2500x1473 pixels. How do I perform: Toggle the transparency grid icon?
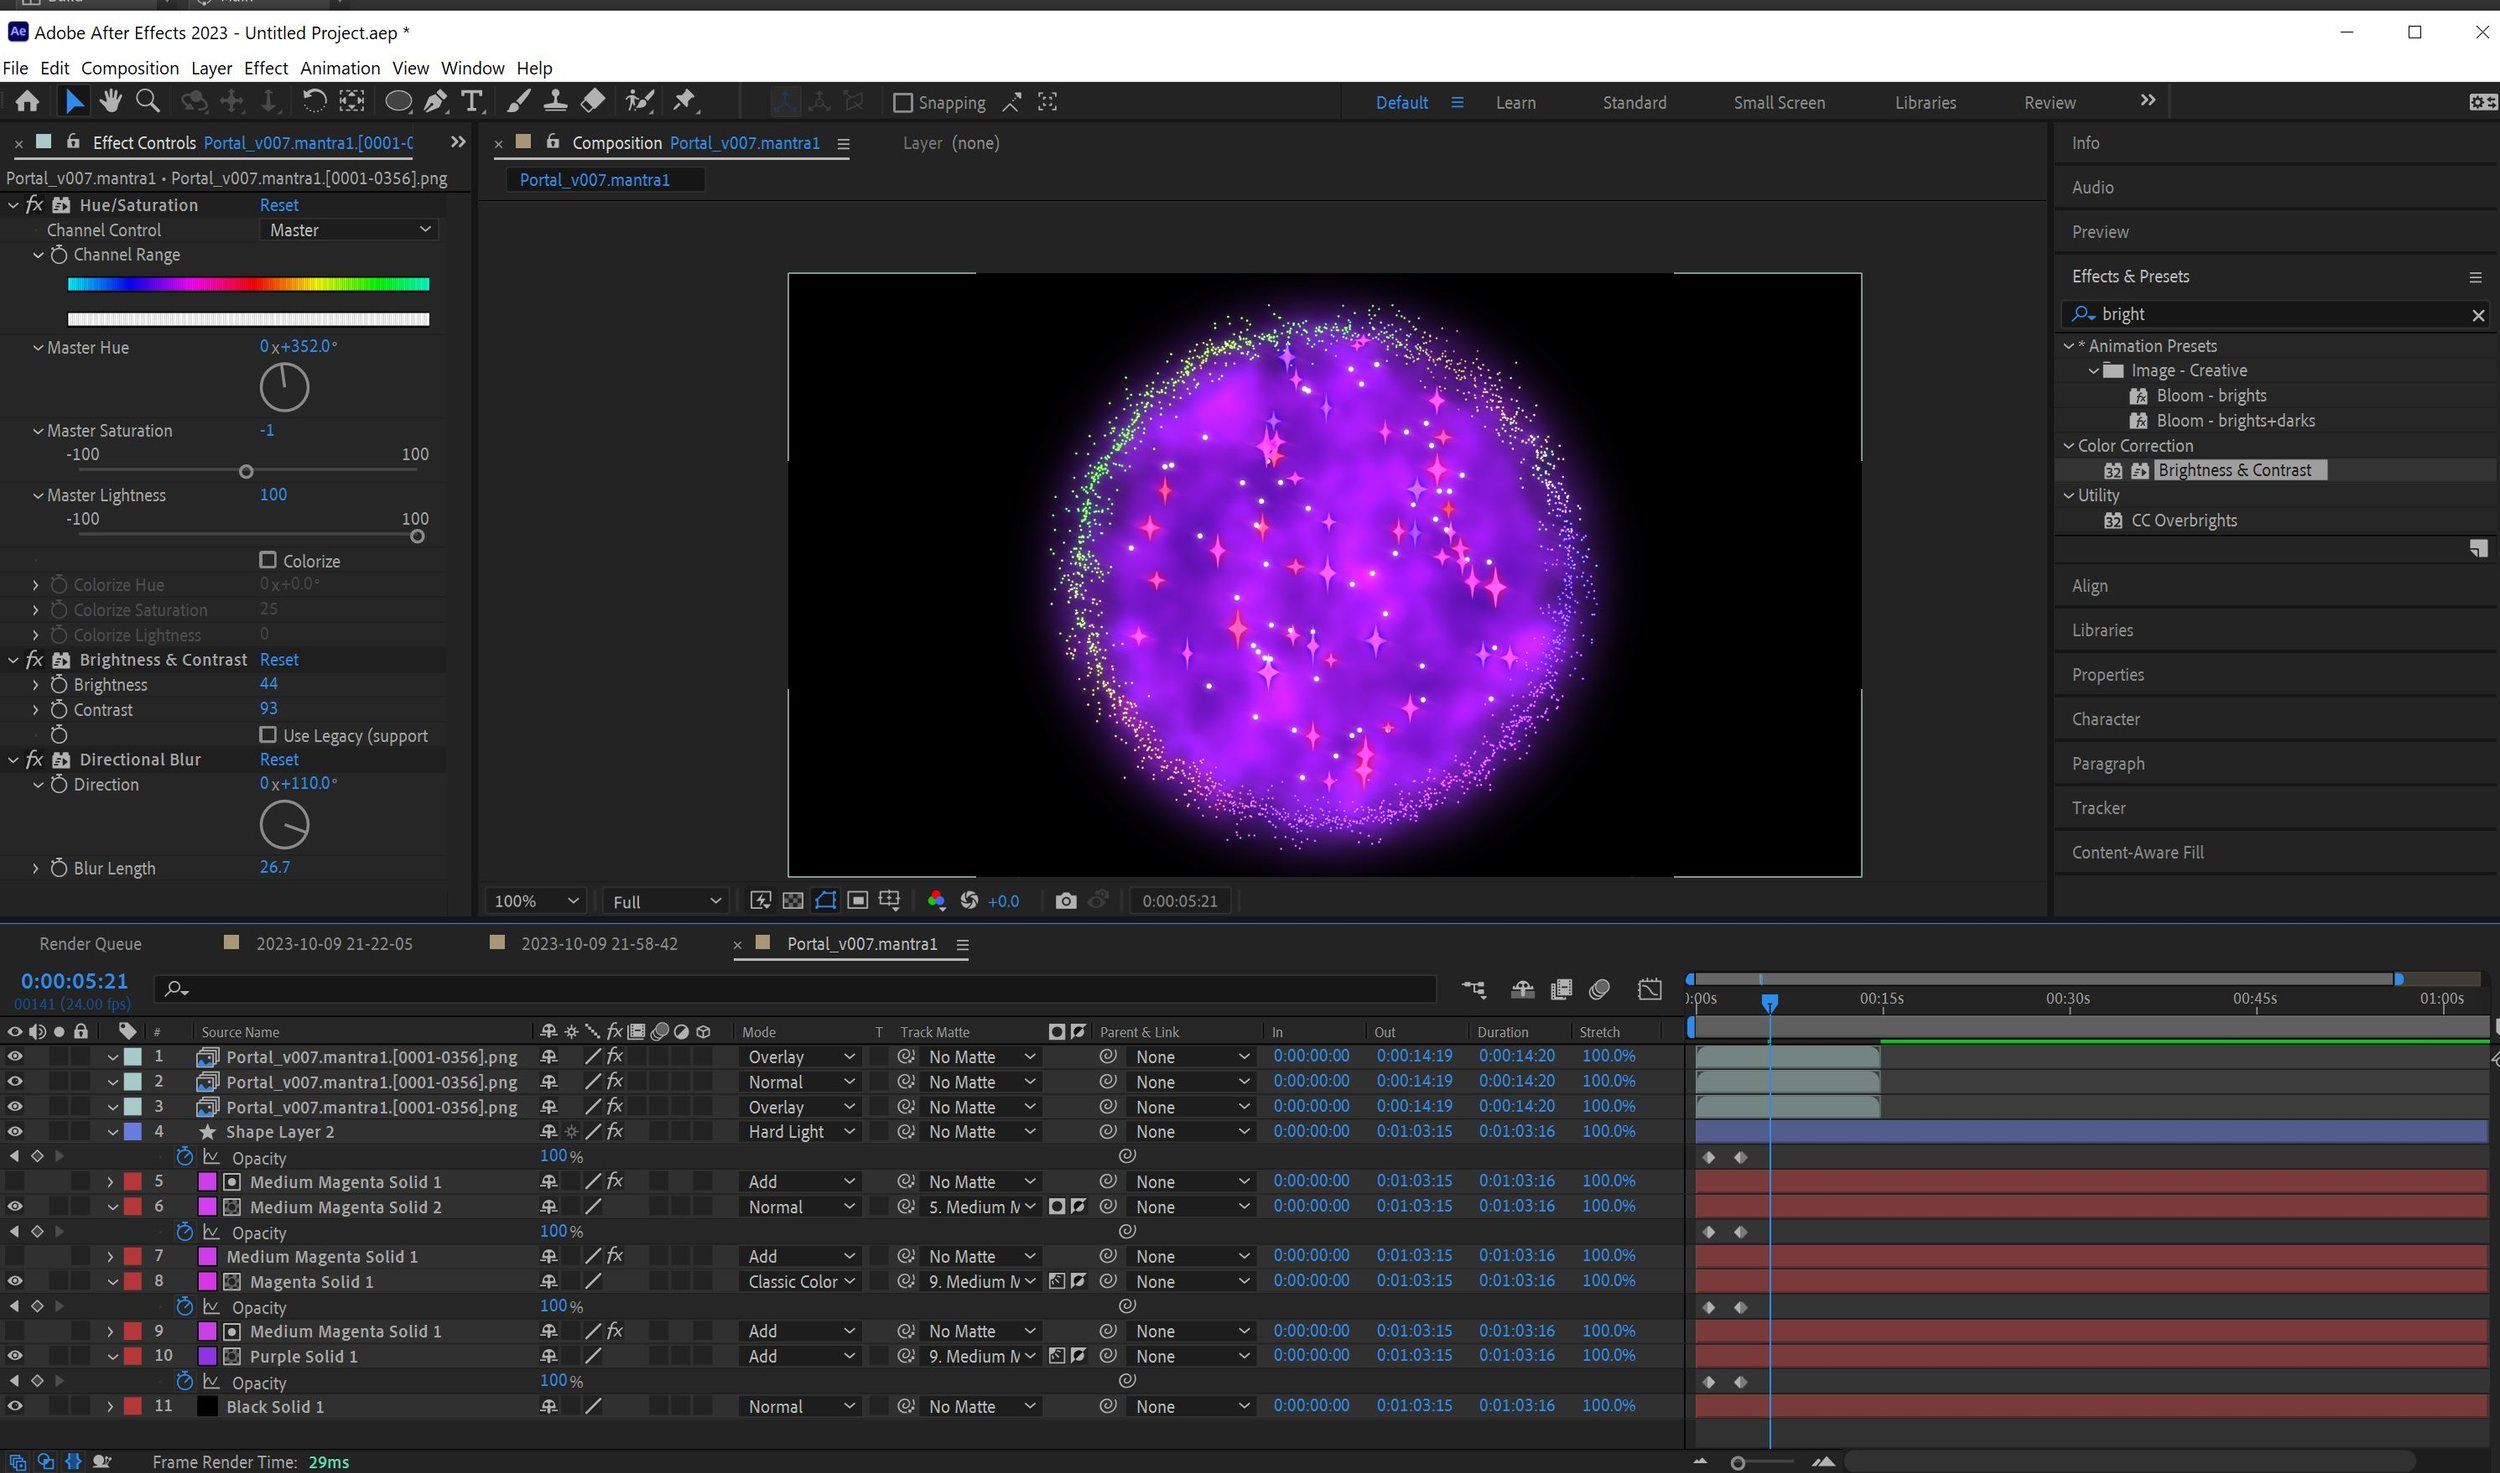792,901
